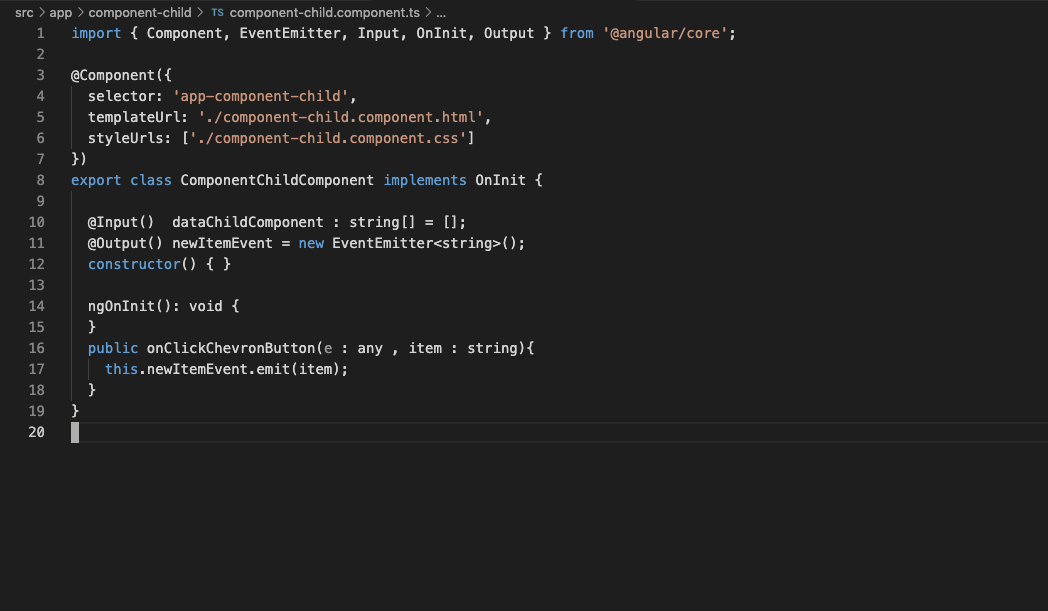Click line number 16 gutter
1048x611 pixels.
[36, 347]
